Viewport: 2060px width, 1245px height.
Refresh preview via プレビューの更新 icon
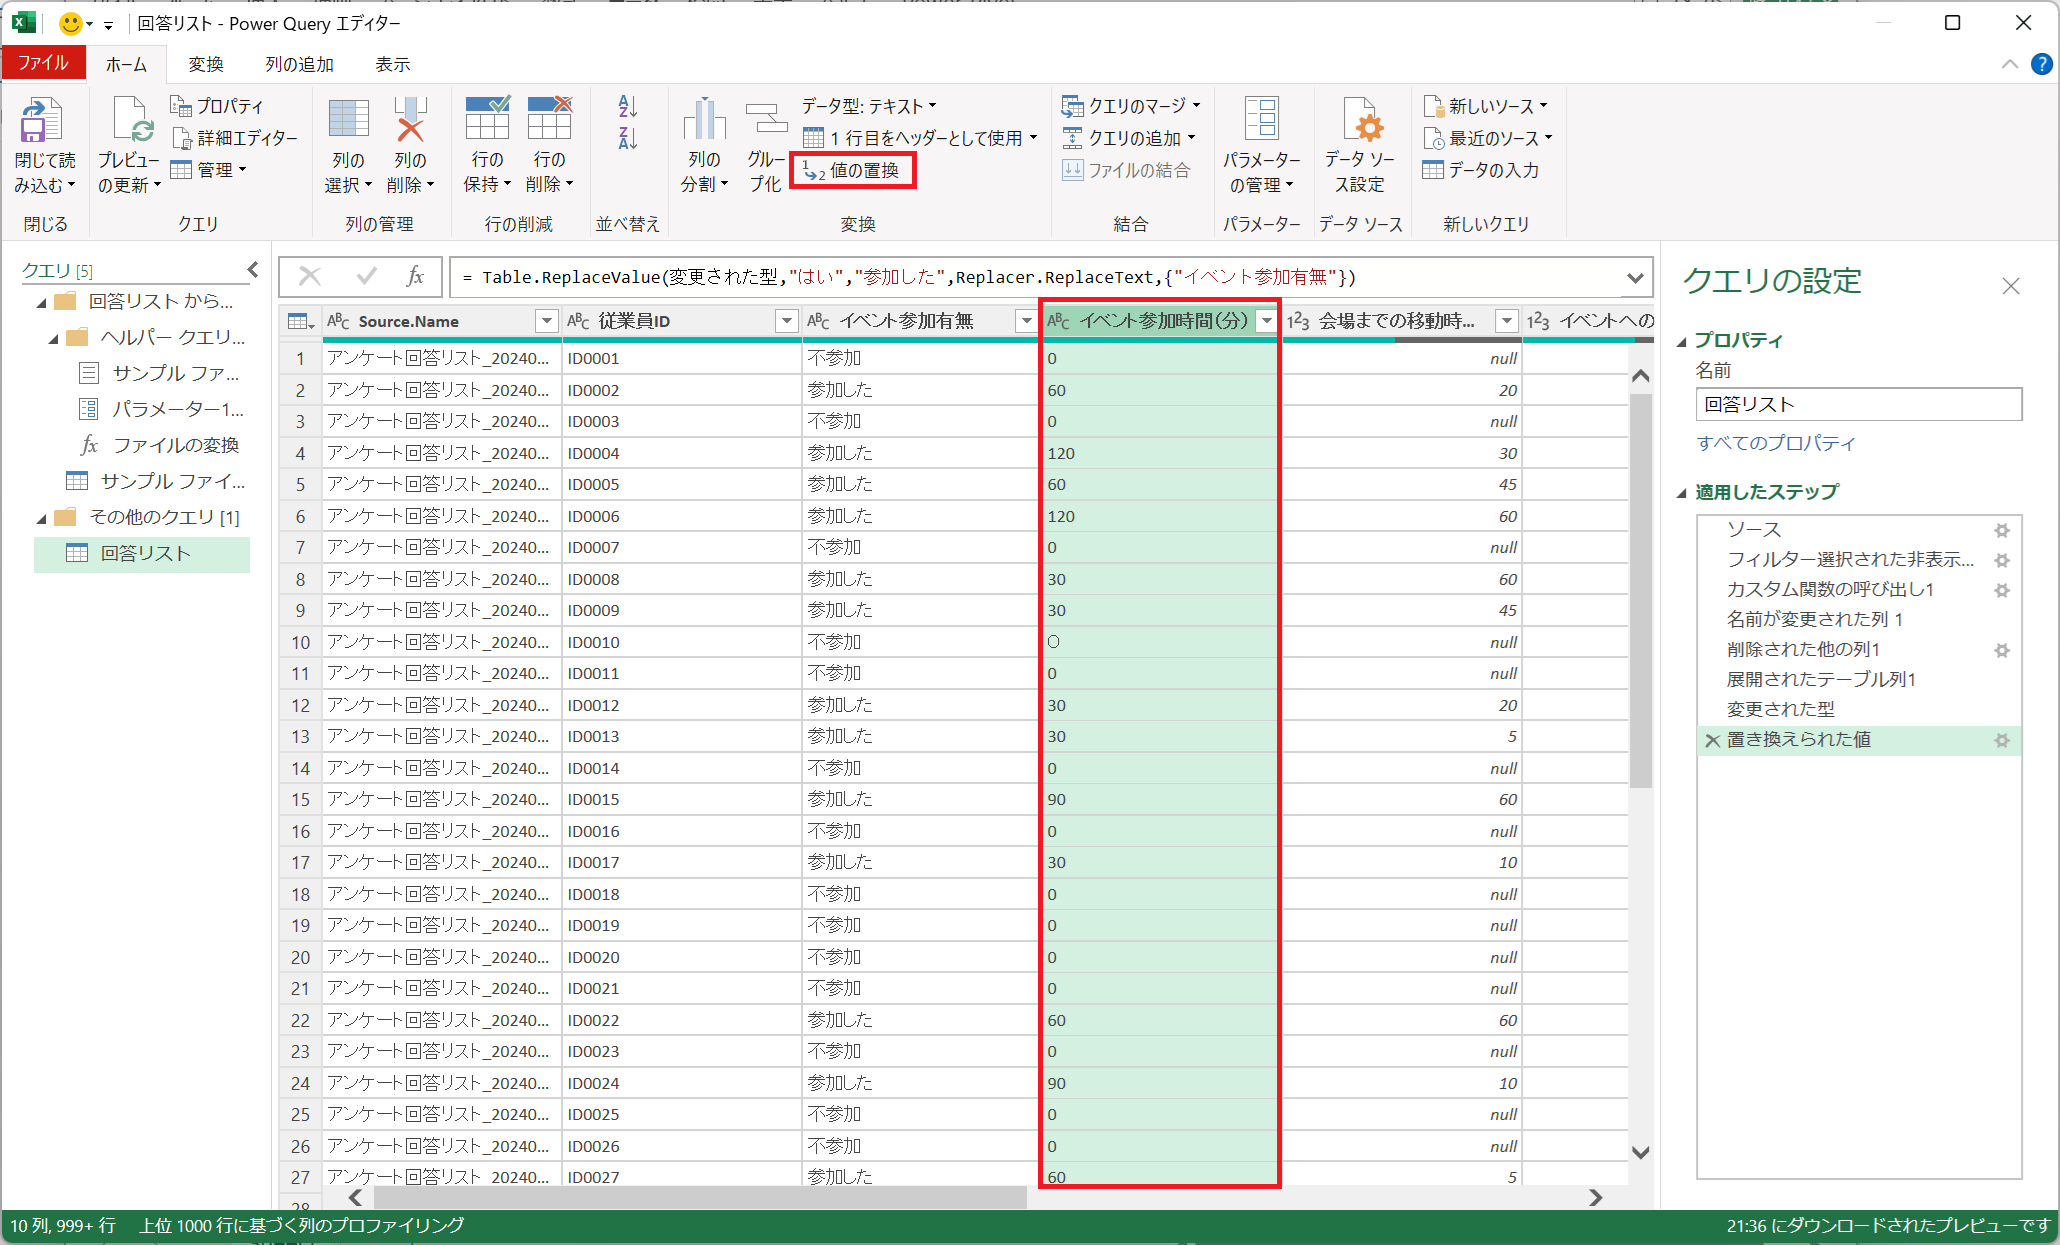coord(130,121)
